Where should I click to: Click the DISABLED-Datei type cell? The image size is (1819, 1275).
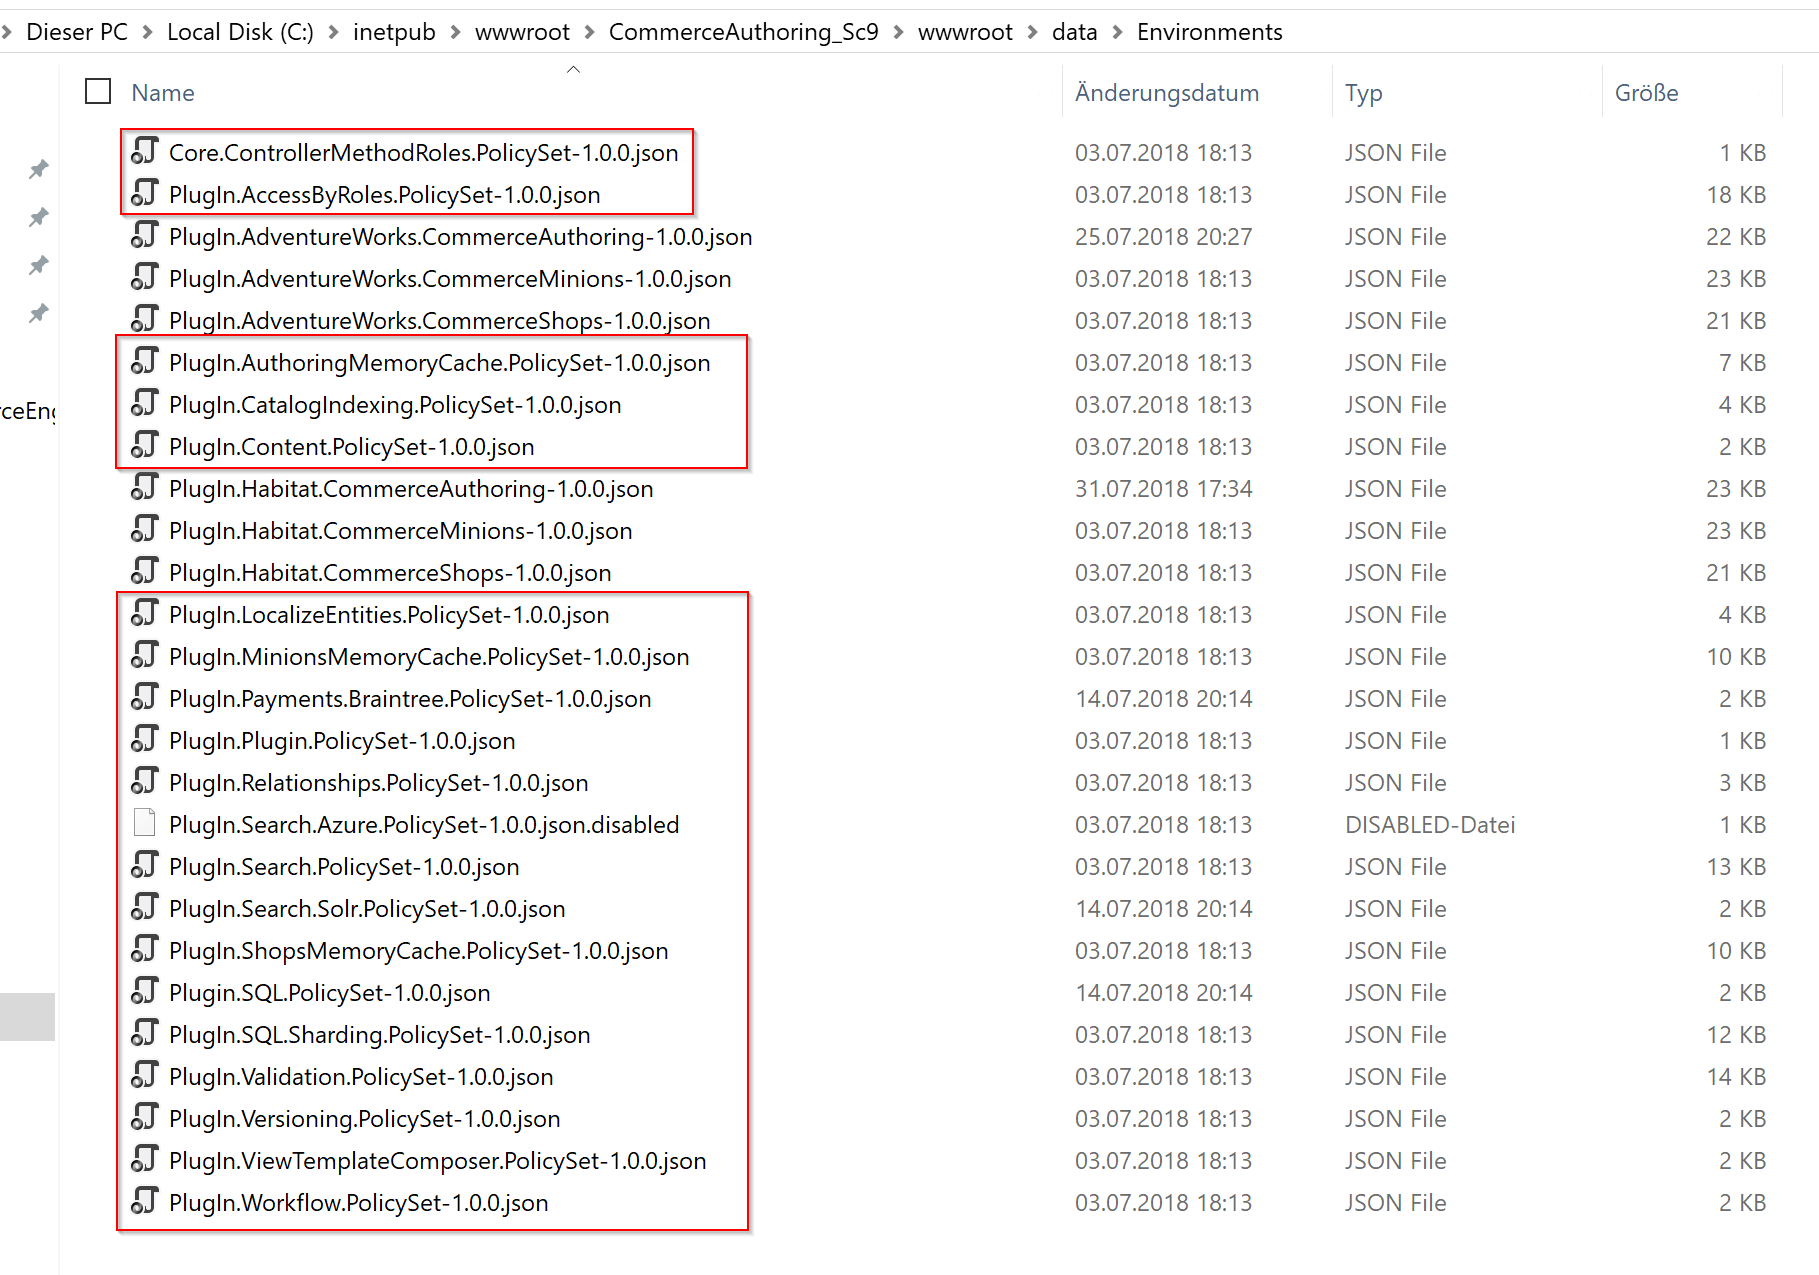click(x=1430, y=825)
